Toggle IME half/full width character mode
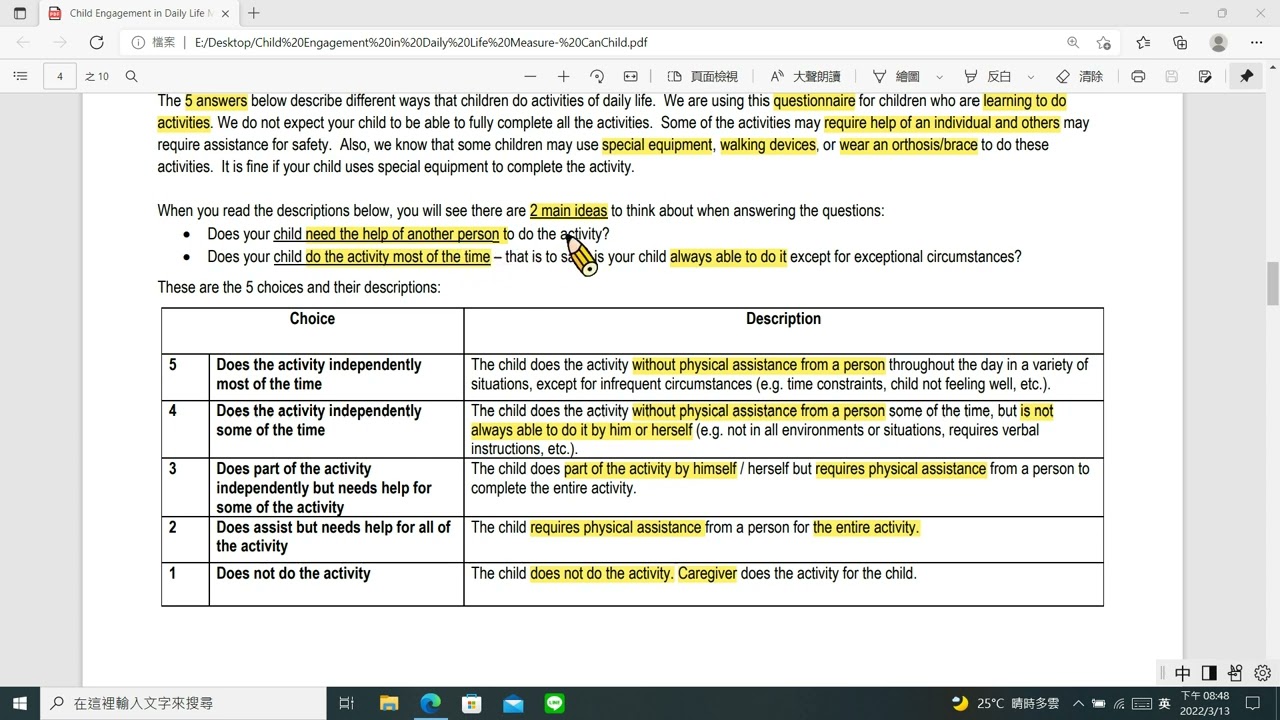Screen dimensions: 1280x720 [1209, 673]
